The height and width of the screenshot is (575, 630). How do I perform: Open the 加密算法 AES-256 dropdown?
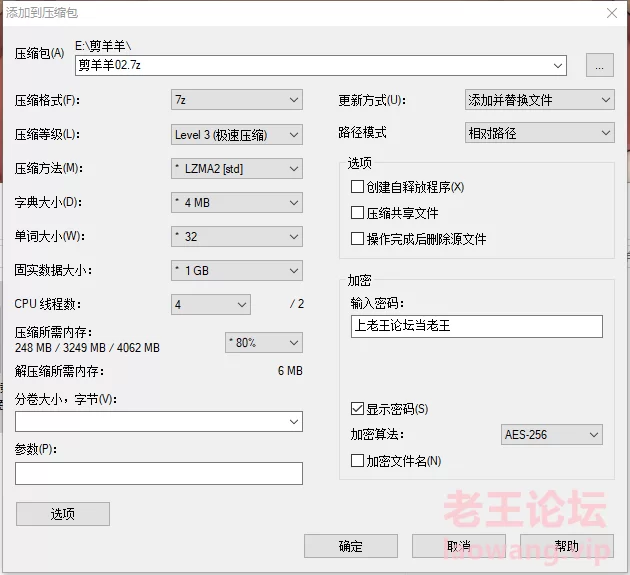pyautogui.click(x=552, y=434)
